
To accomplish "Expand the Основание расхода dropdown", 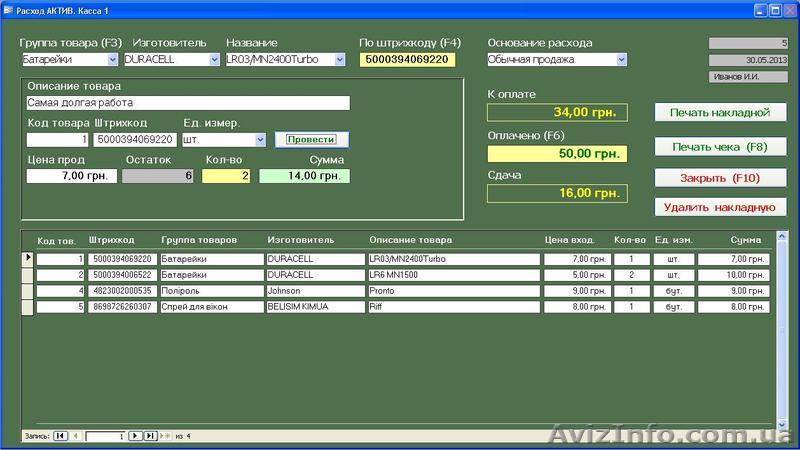I will 621,60.
